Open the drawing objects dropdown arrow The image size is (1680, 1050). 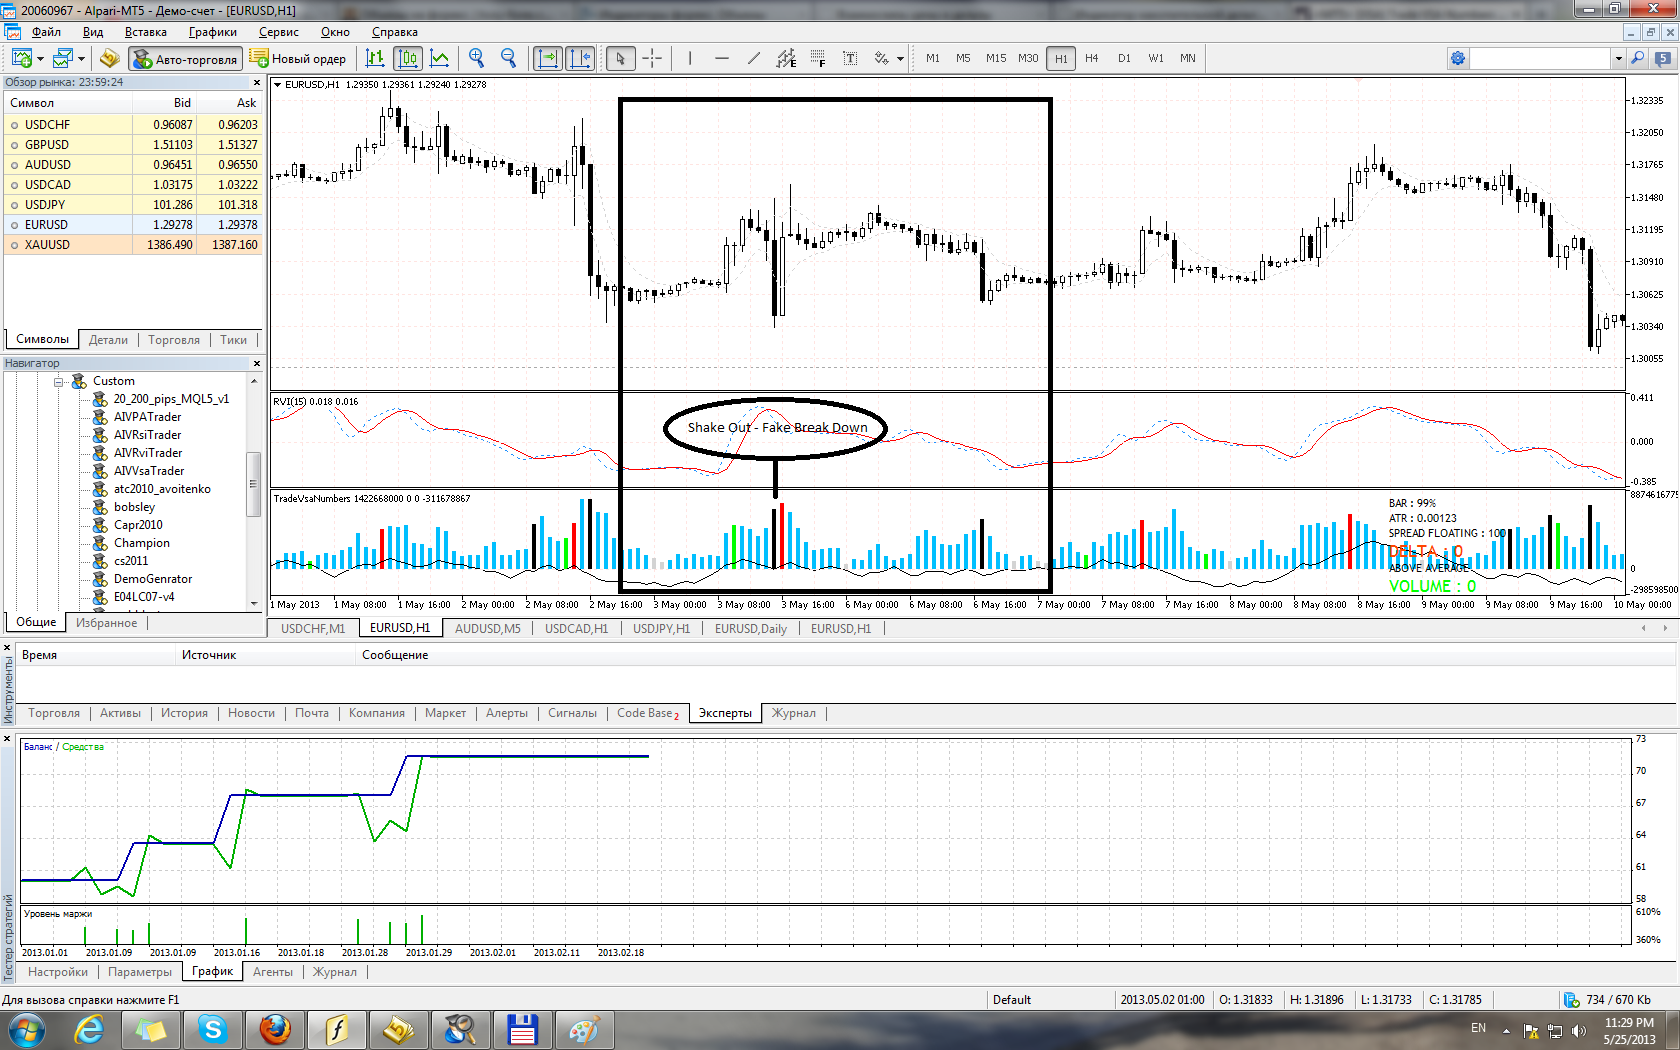click(x=900, y=59)
